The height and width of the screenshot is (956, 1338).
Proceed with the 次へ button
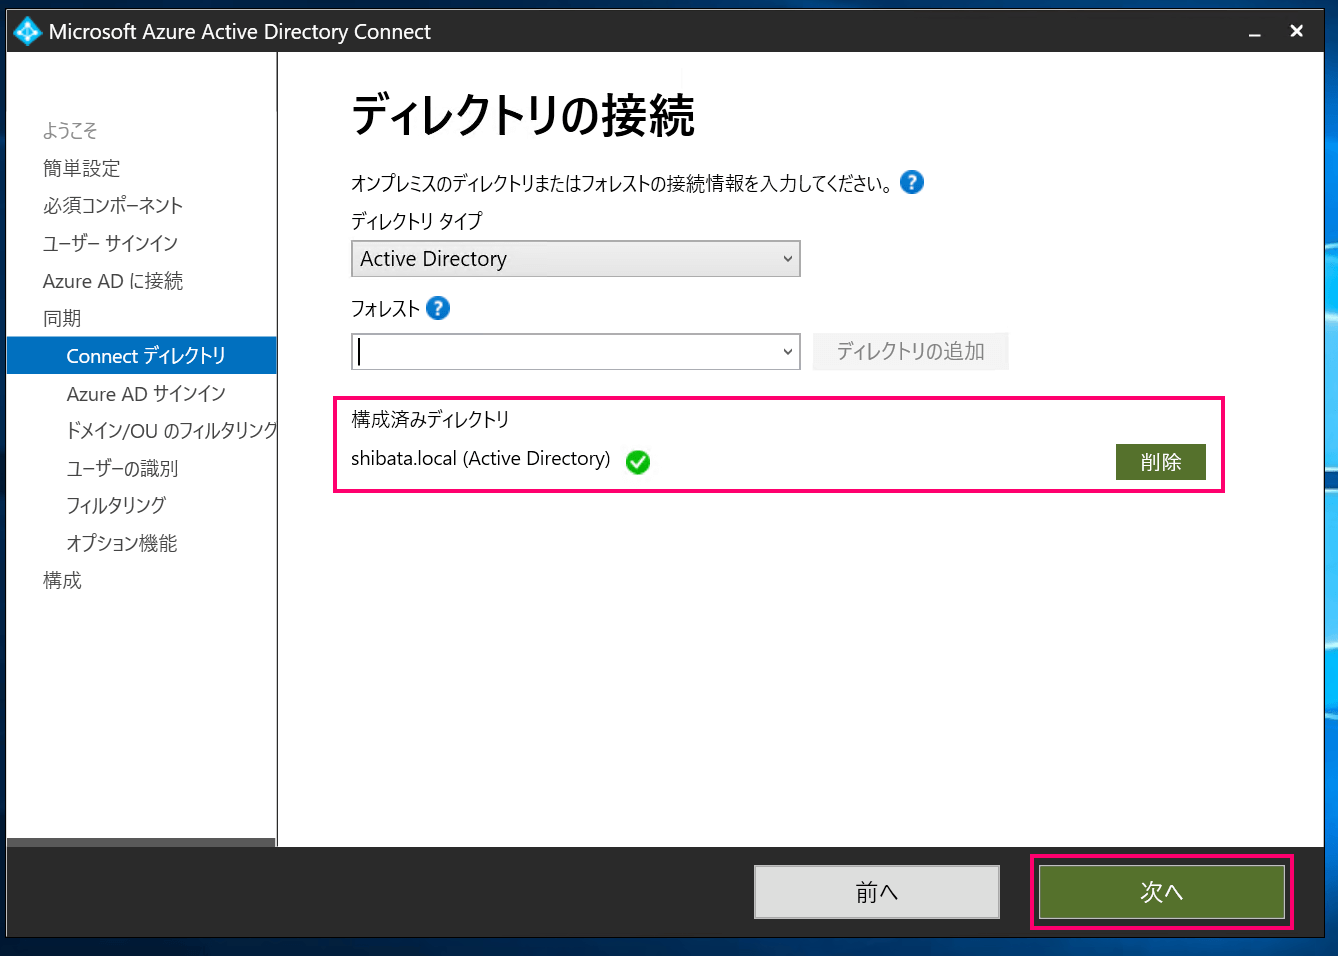coord(1162,892)
